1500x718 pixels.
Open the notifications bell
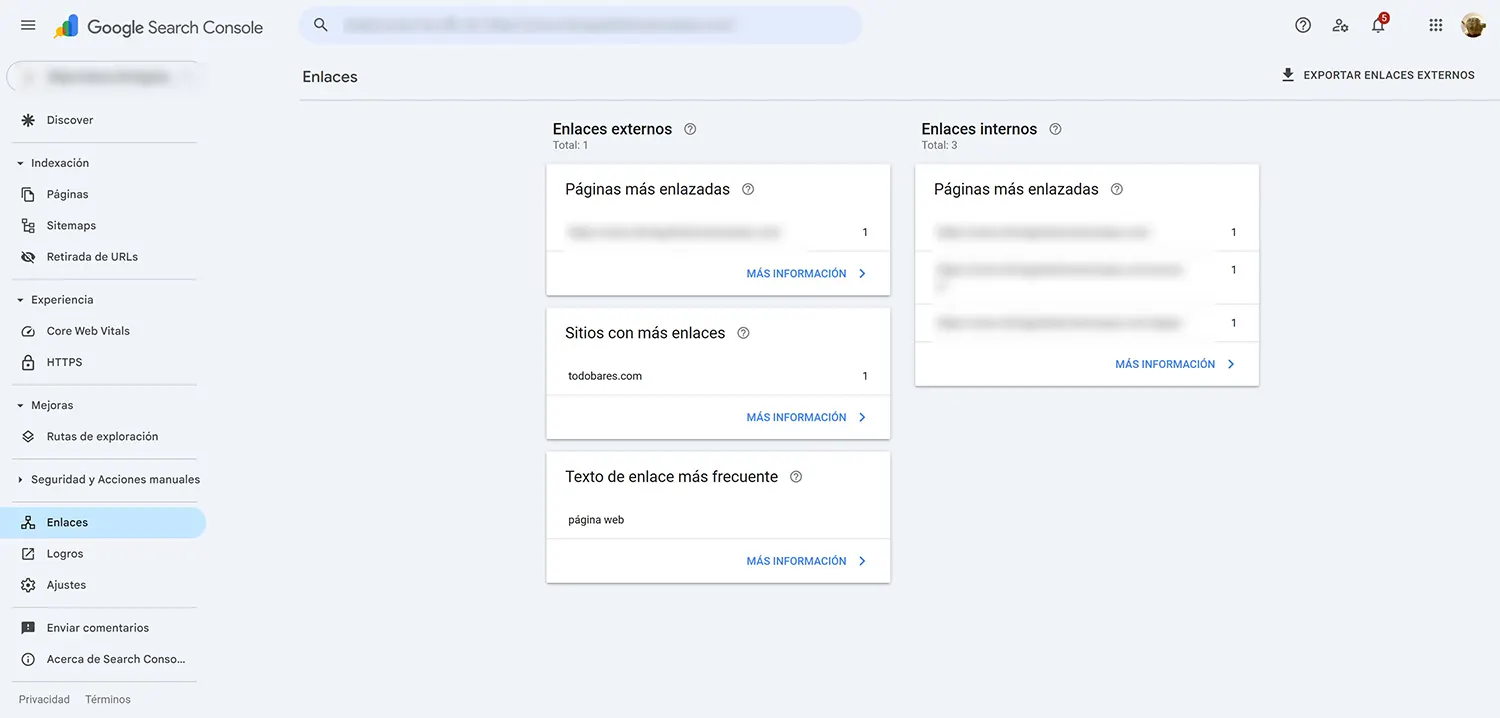tap(1378, 25)
